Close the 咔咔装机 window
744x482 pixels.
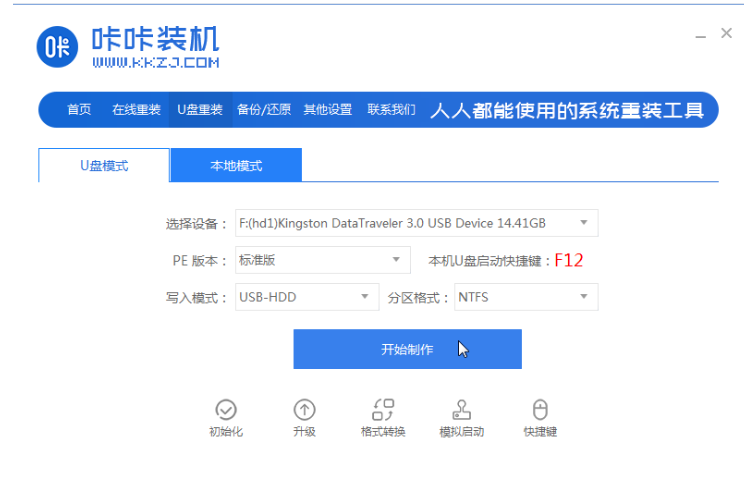coord(727,34)
